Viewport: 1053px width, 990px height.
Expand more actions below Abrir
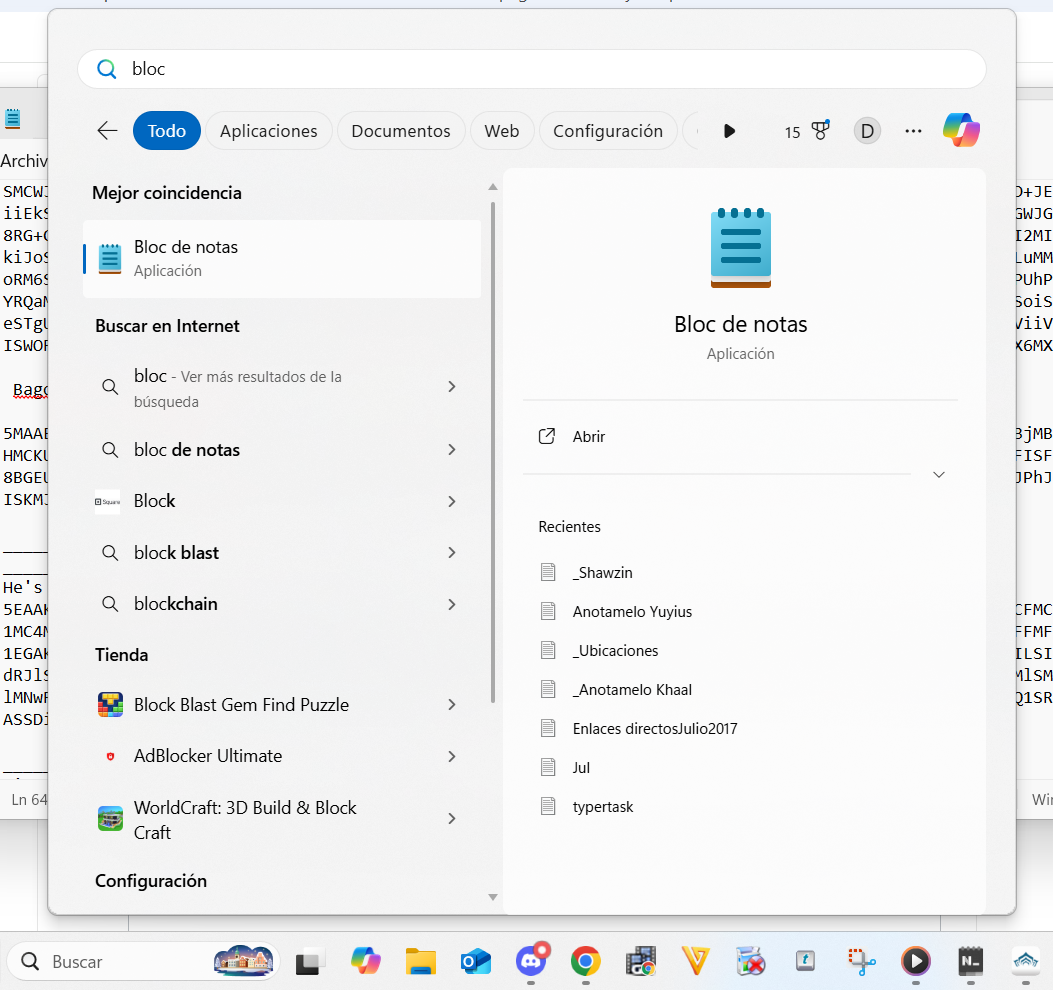point(939,475)
